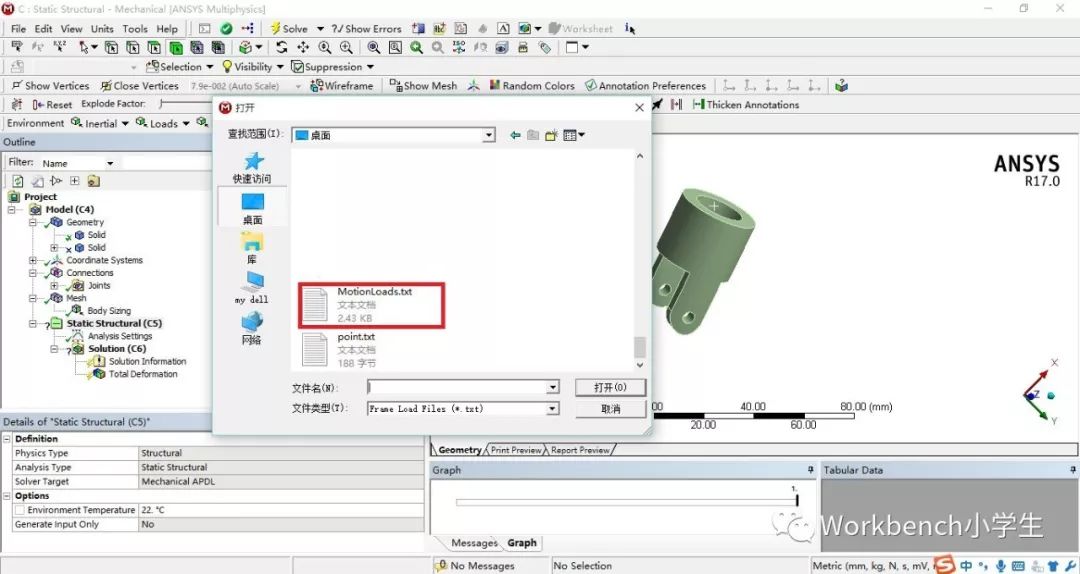Open Annotation Preferences
The width and height of the screenshot is (1080, 574).
click(645, 85)
